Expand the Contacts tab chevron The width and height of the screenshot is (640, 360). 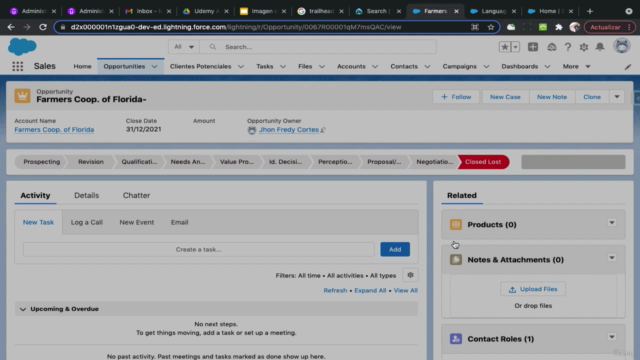427,67
